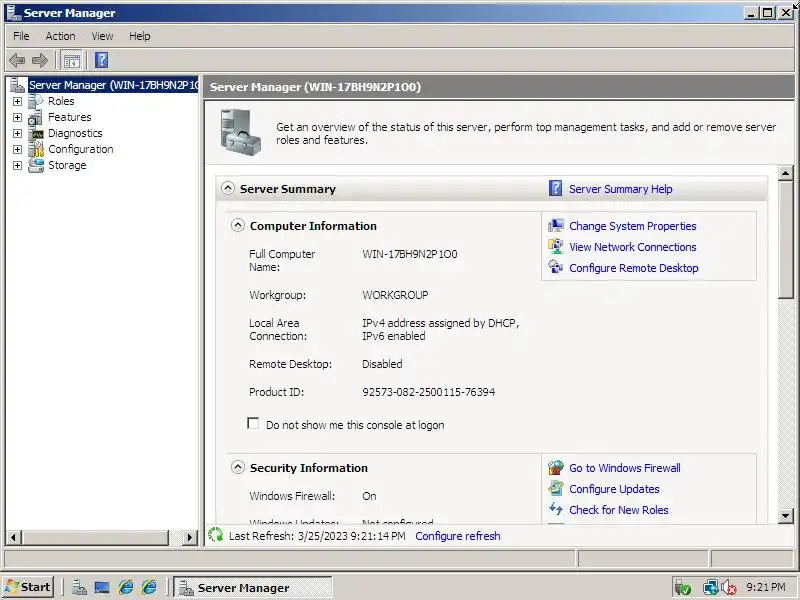Check Do not show me this console at logon
The image size is (800, 600).
(253, 423)
